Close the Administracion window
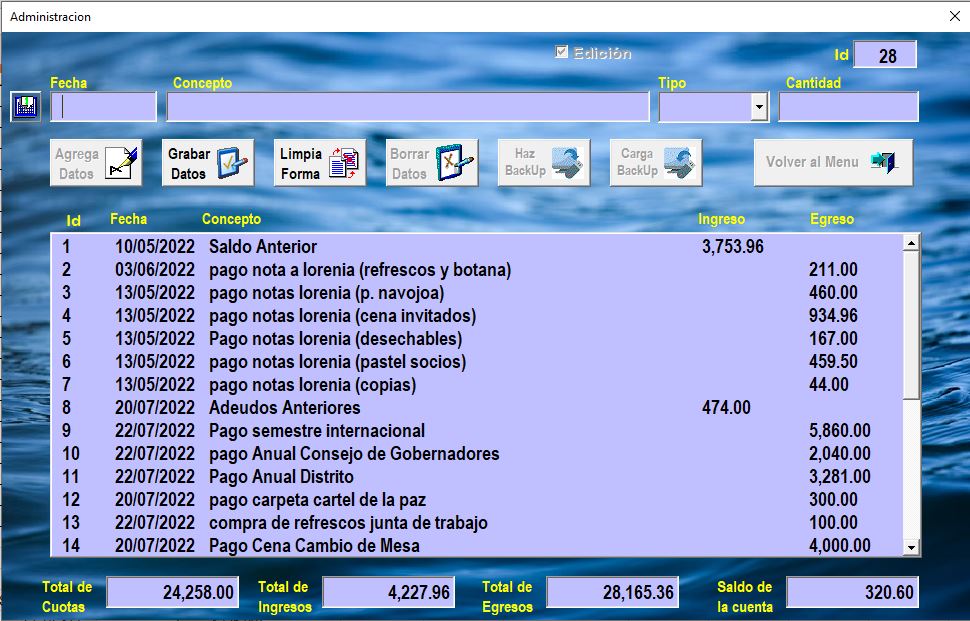 (x=955, y=16)
